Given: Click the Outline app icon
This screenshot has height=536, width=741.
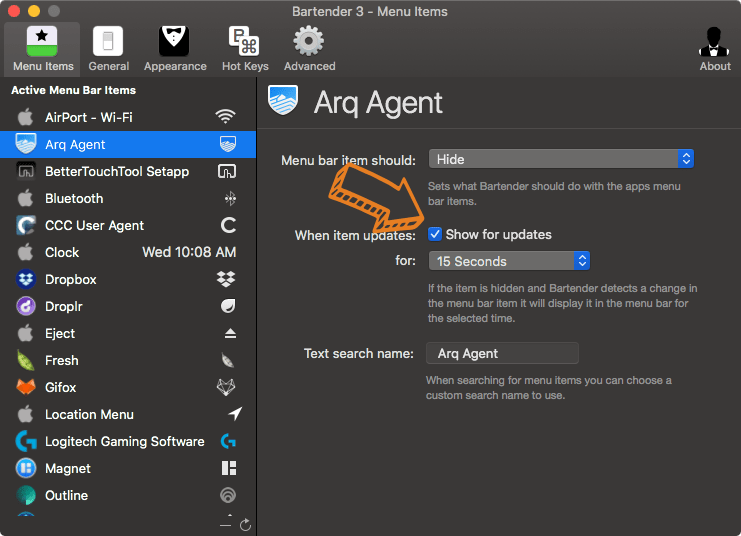Looking at the screenshot, I should (26, 495).
